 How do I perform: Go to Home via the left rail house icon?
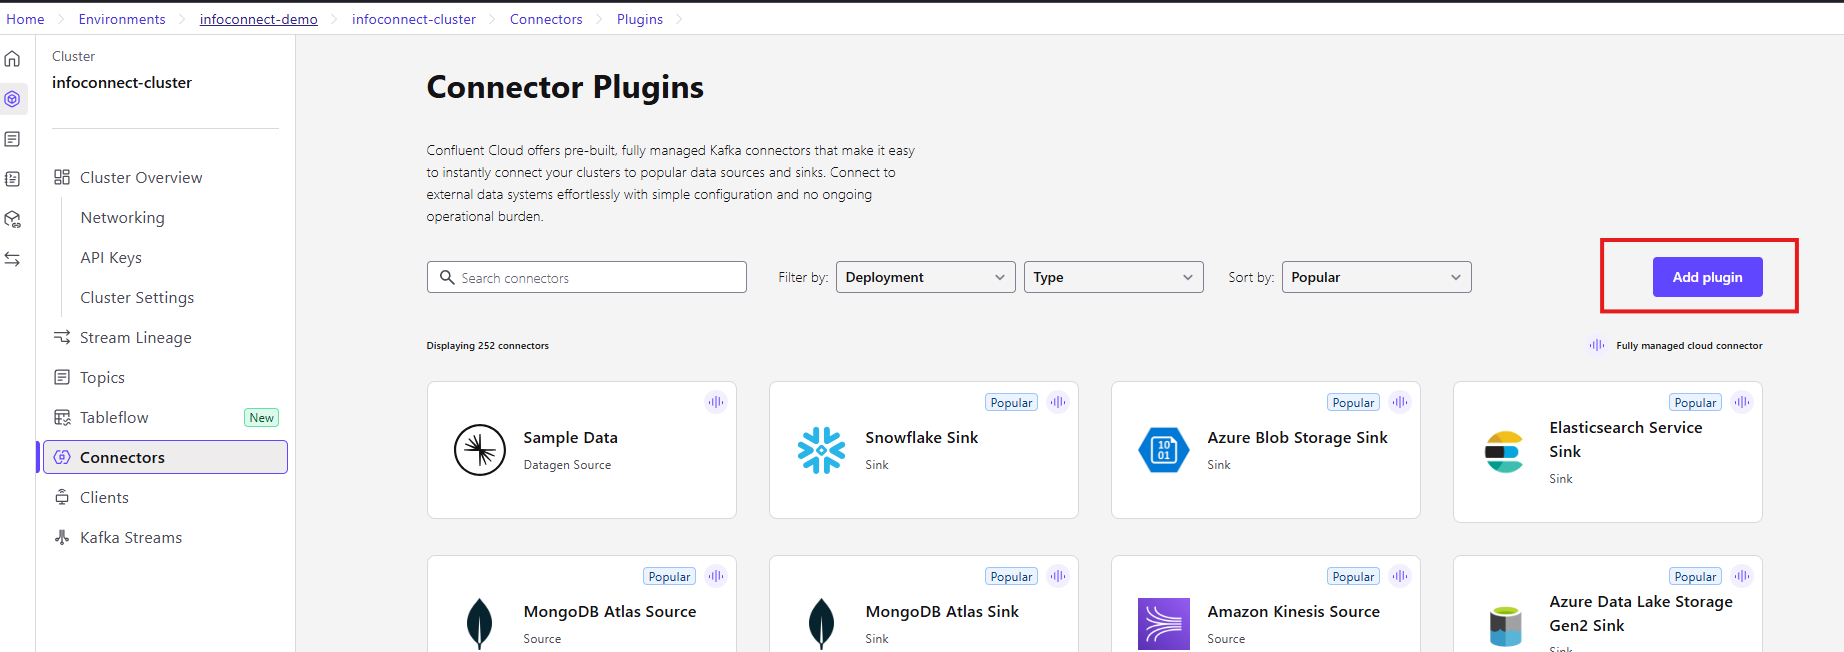12,59
